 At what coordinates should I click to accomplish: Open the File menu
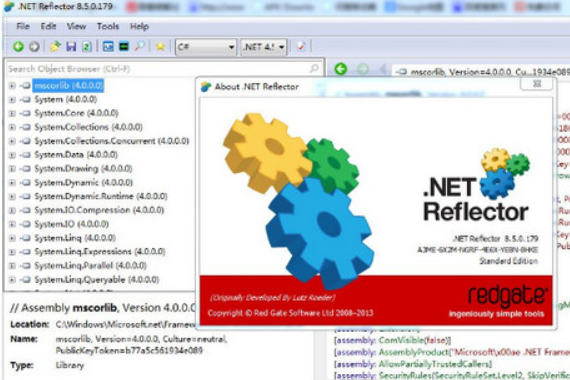(23, 26)
